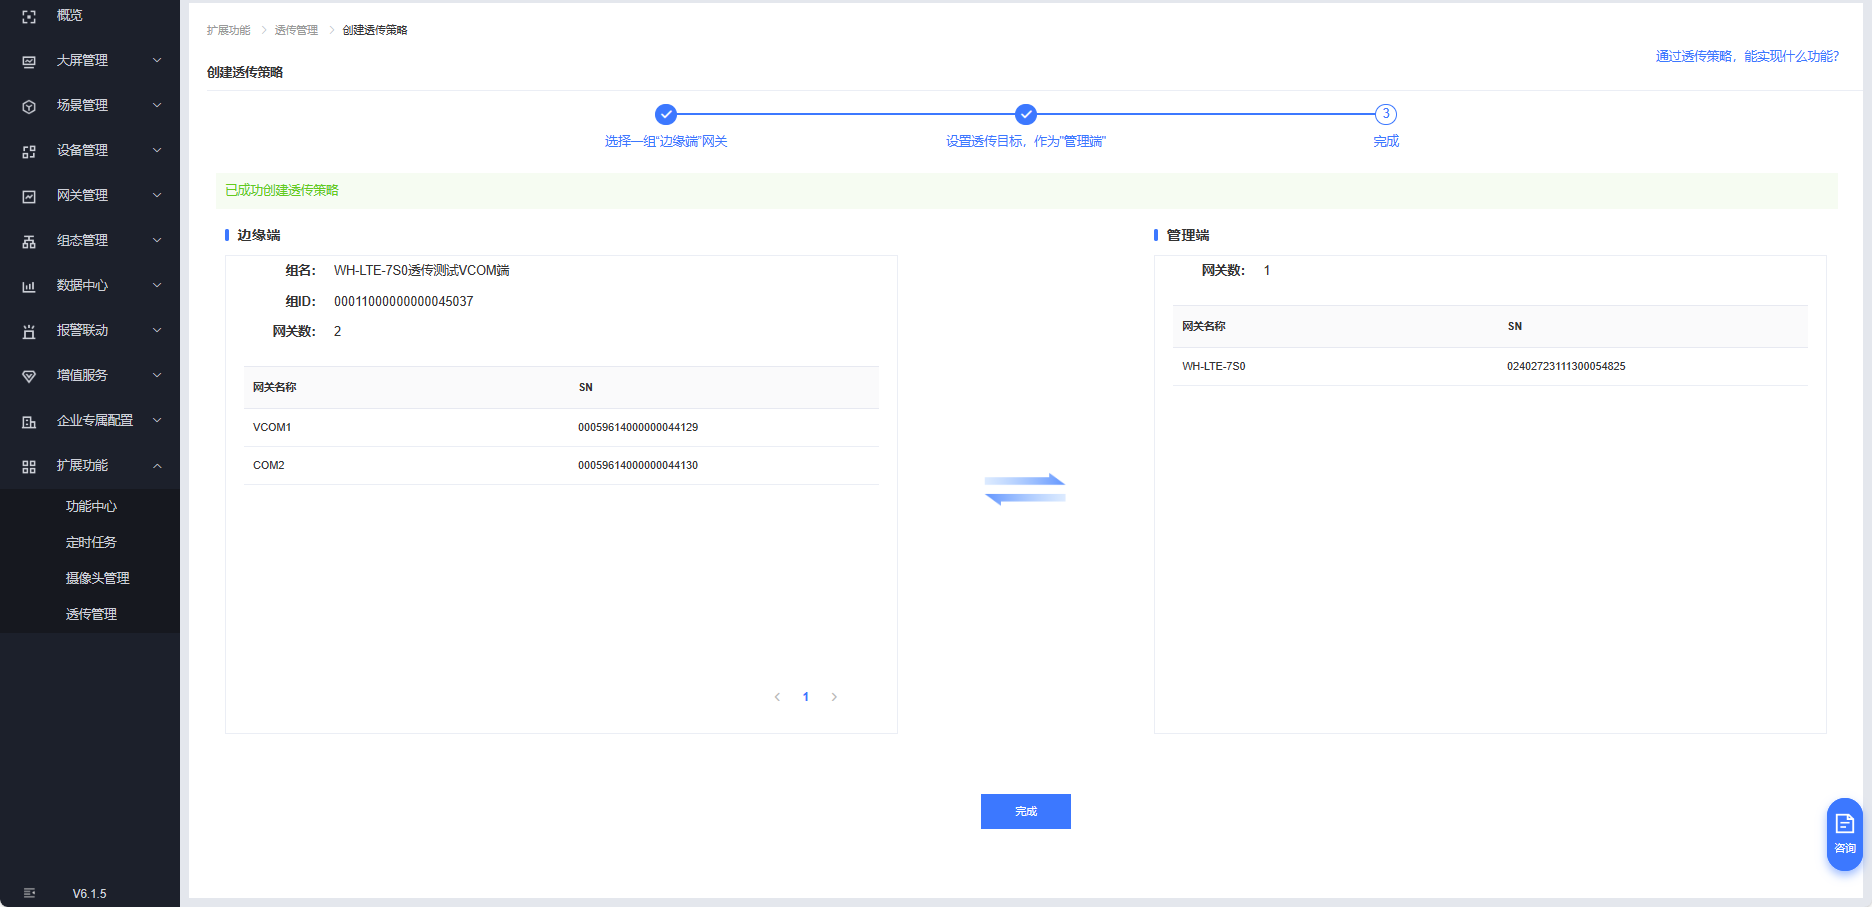Click the 数据中心 bar chart icon
The width and height of the screenshot is (1872, 907).
pos(29,286)
